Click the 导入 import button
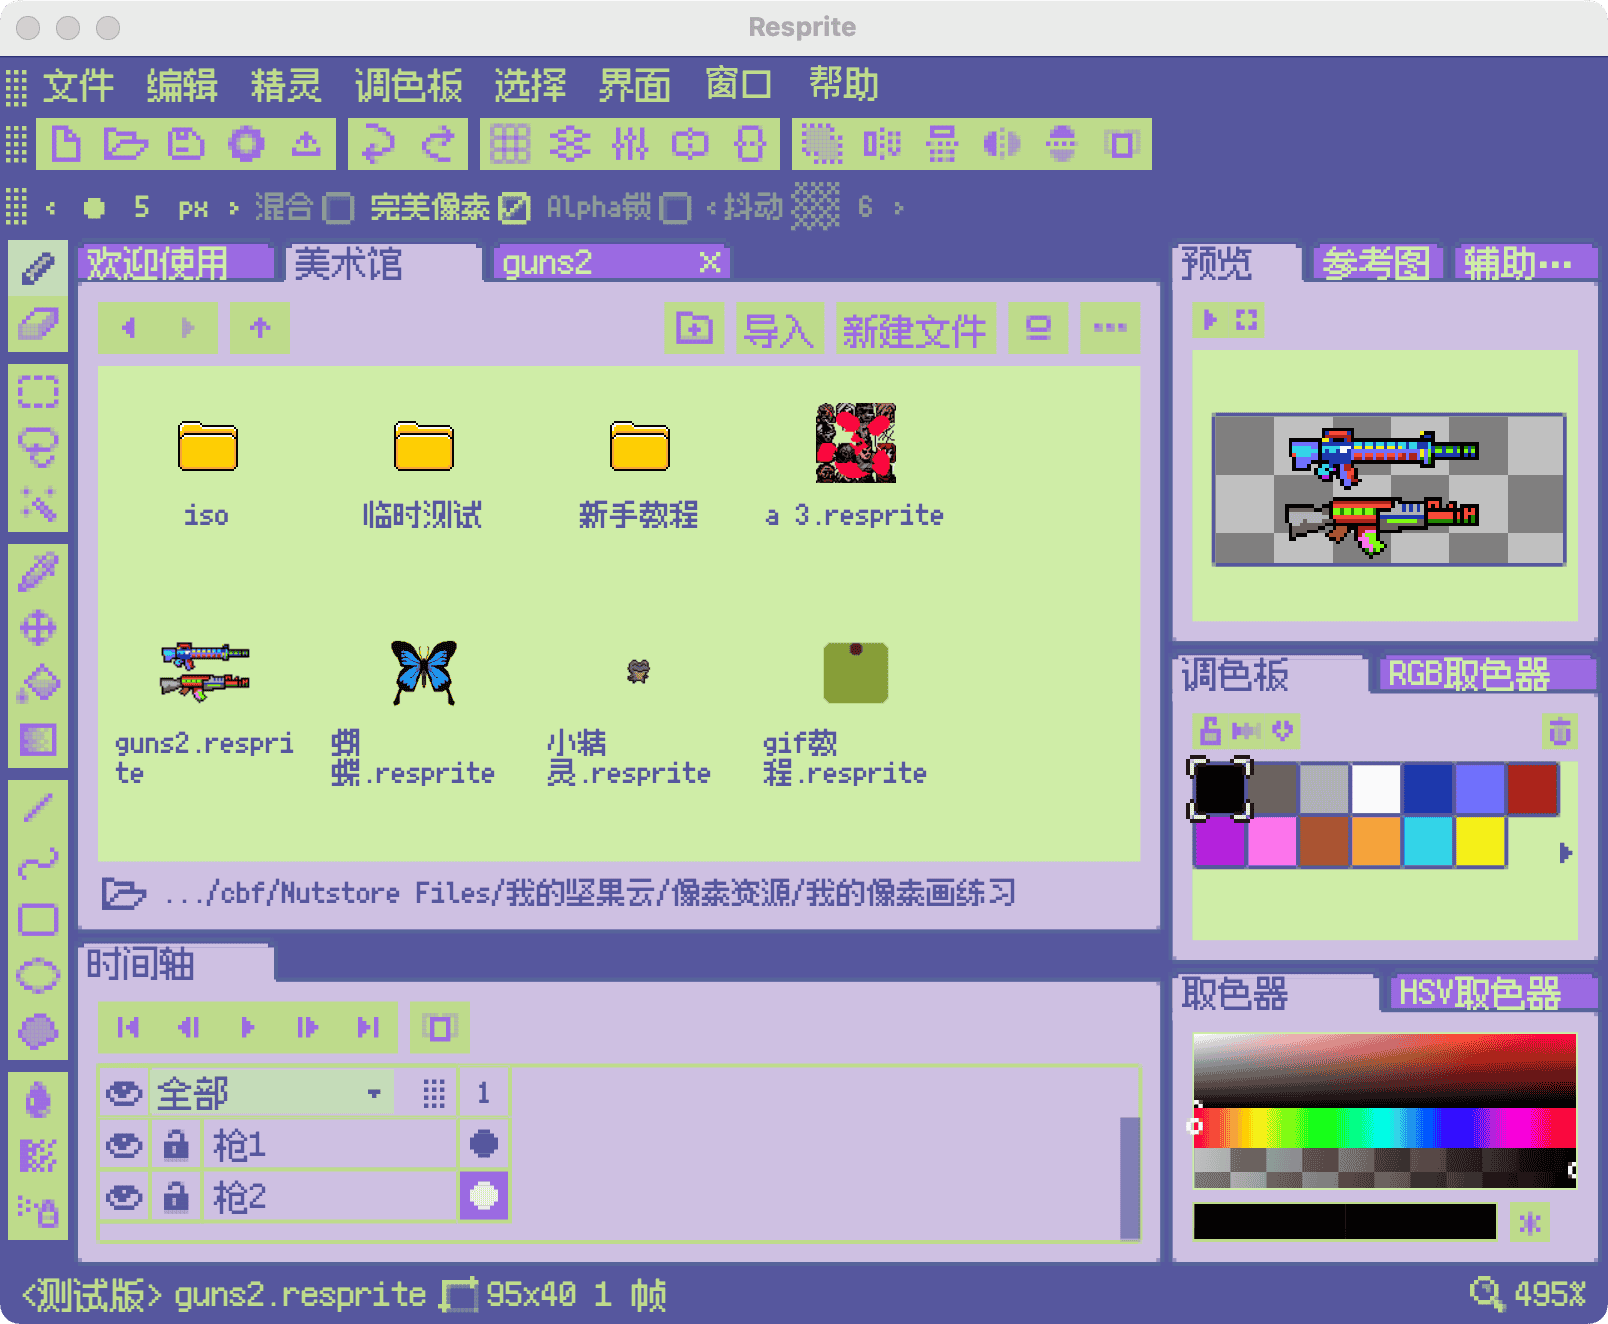1608x1324 pixels. pyautogui.click(x=779, y=328)
